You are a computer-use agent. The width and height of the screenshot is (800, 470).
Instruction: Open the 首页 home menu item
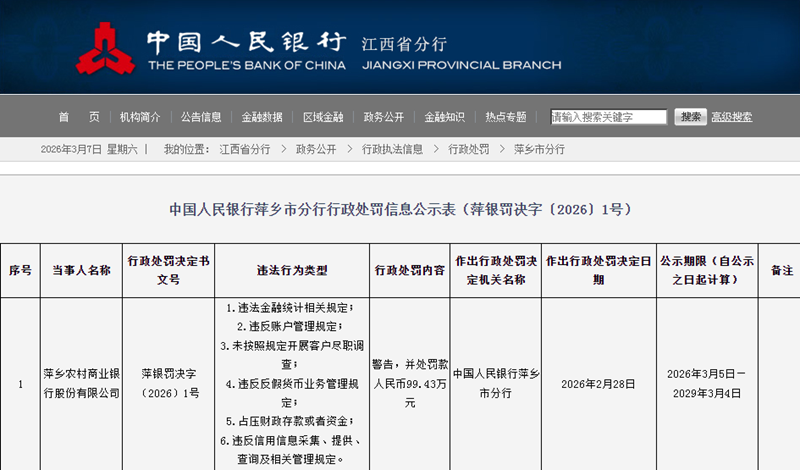point(79,117)
